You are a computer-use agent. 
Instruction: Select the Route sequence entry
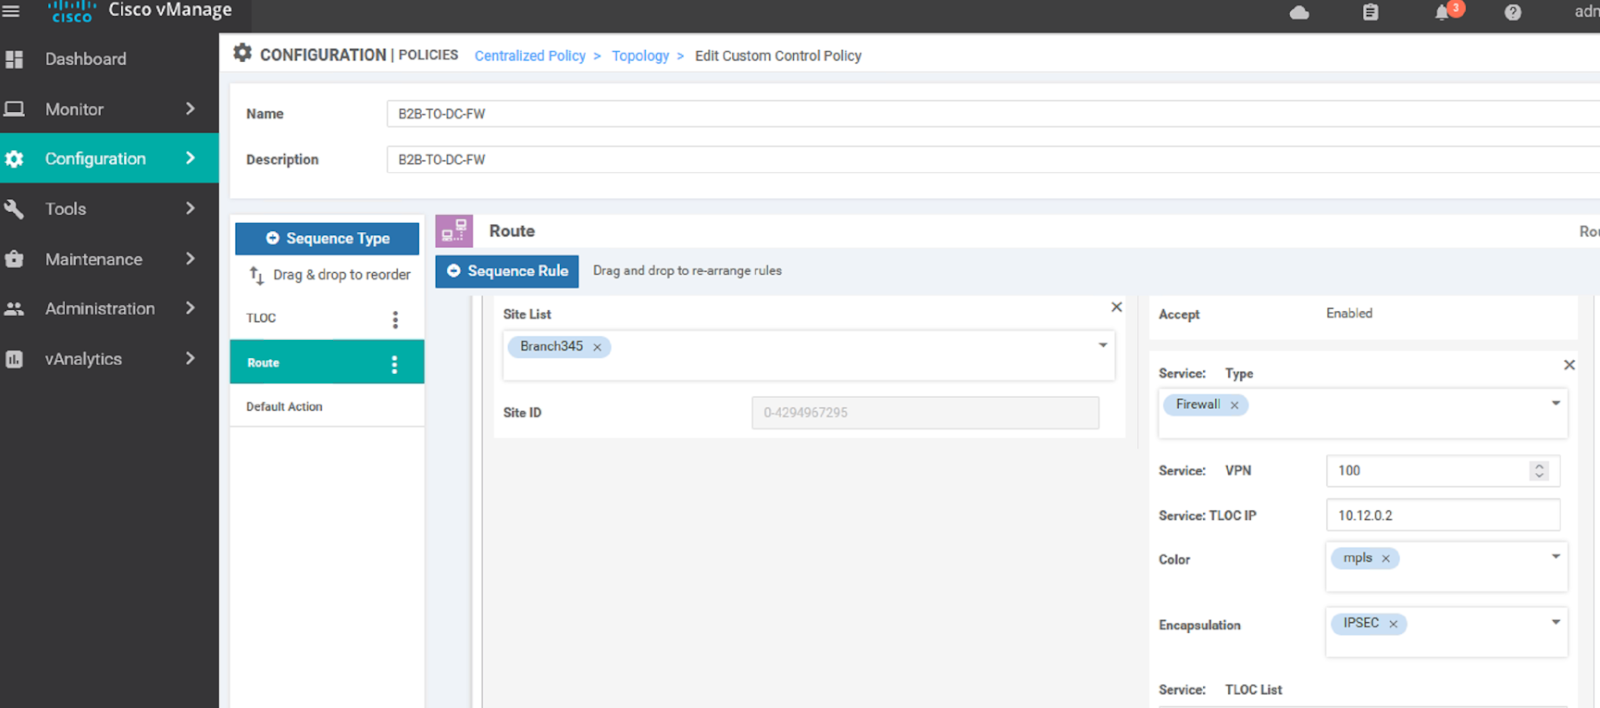327,362
